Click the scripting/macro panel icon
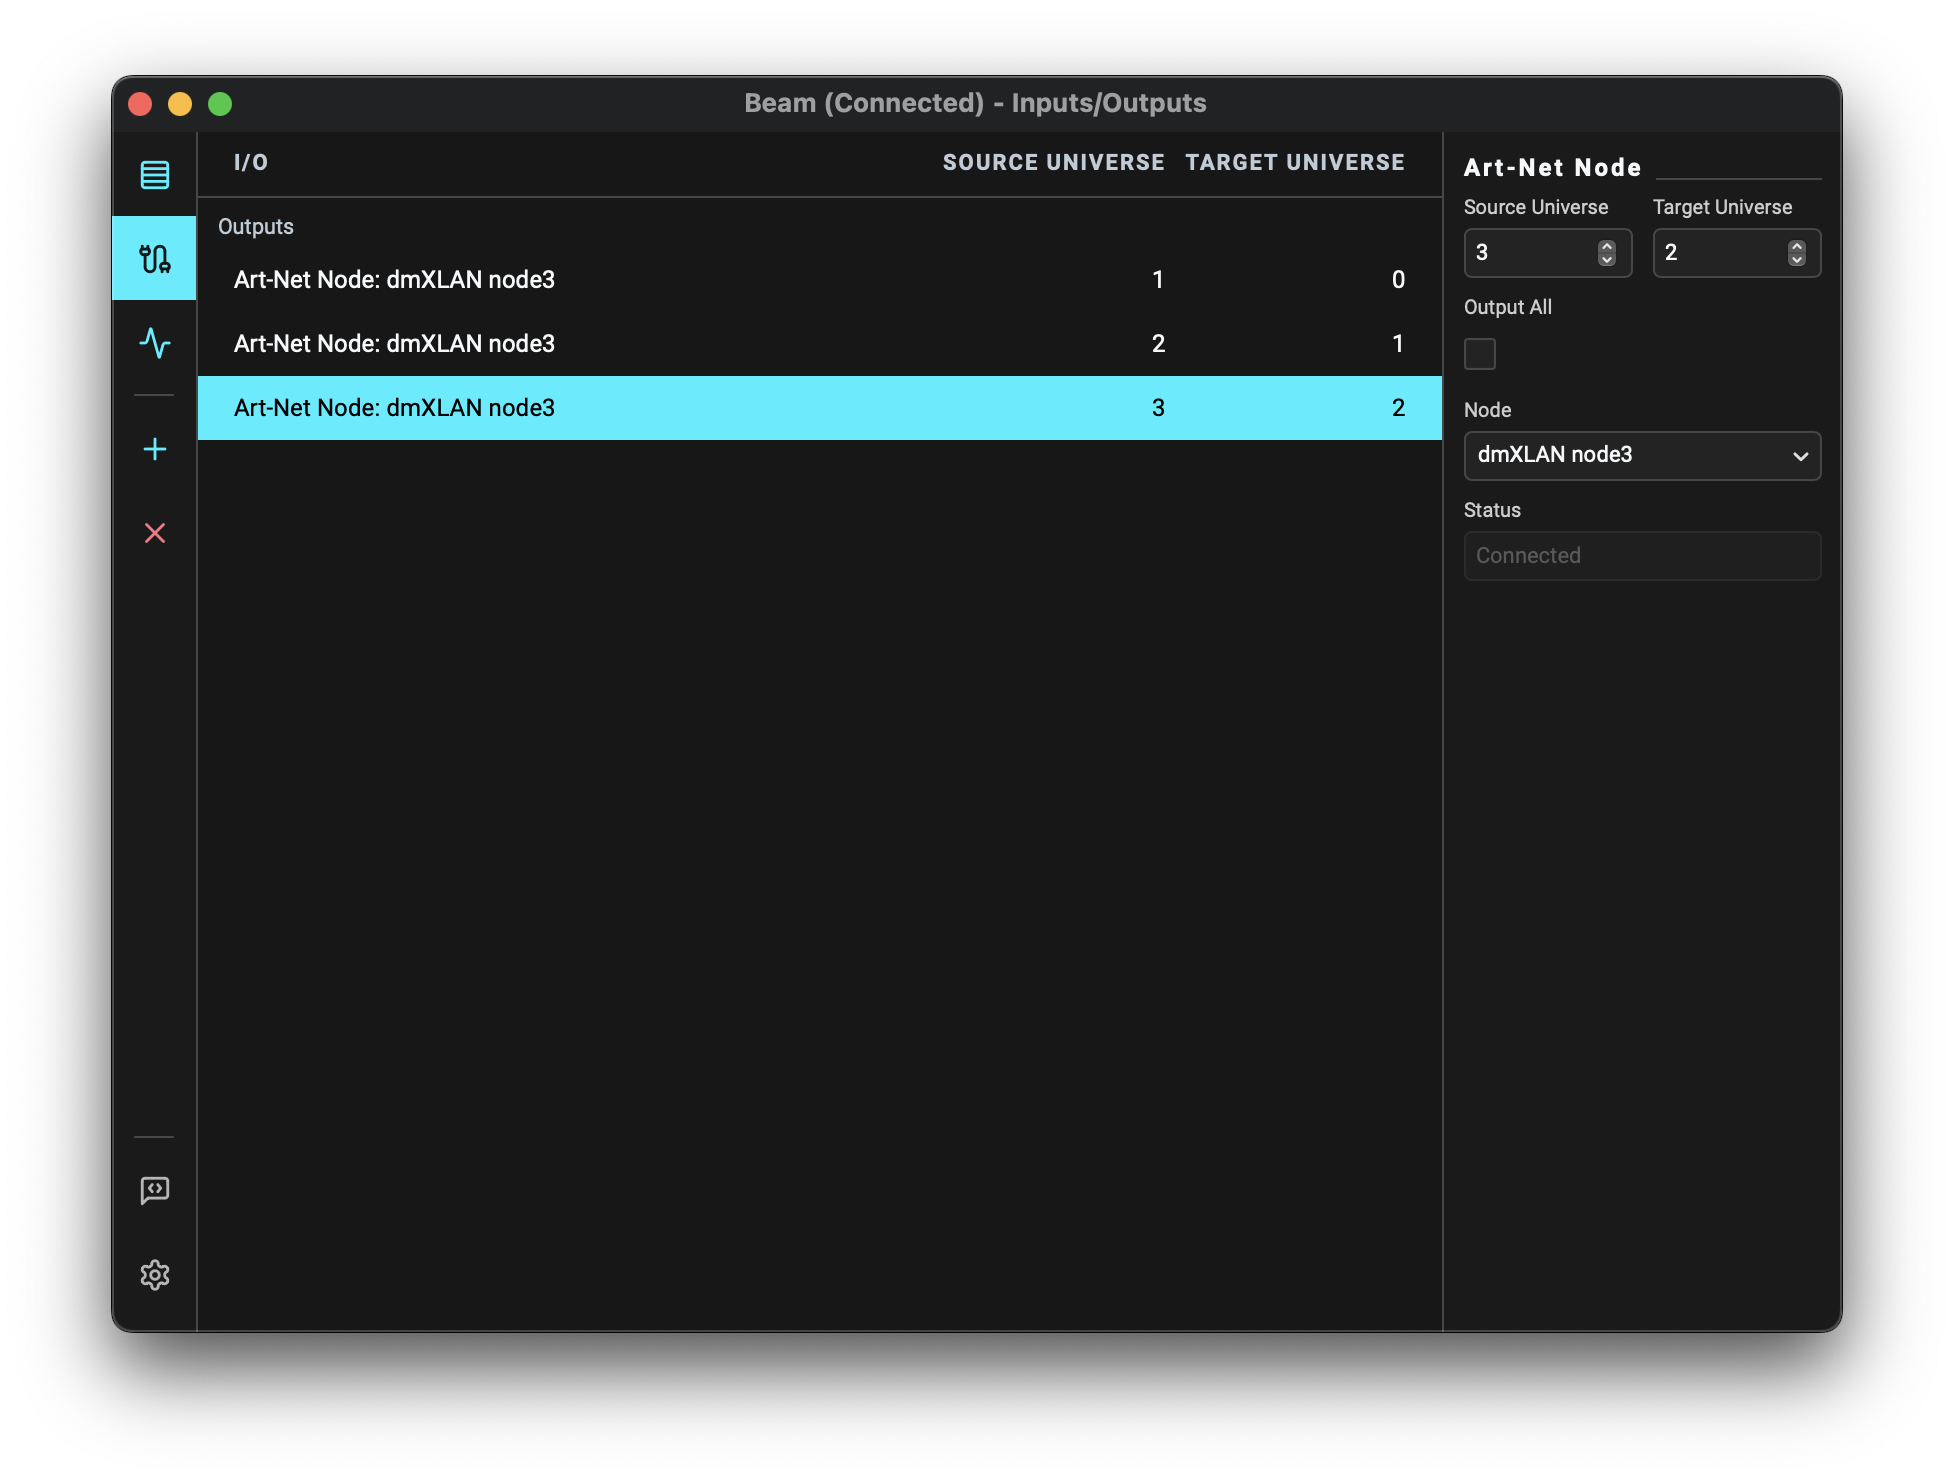This screenshot has height=1480, width=1954. tap(155, 1189)
